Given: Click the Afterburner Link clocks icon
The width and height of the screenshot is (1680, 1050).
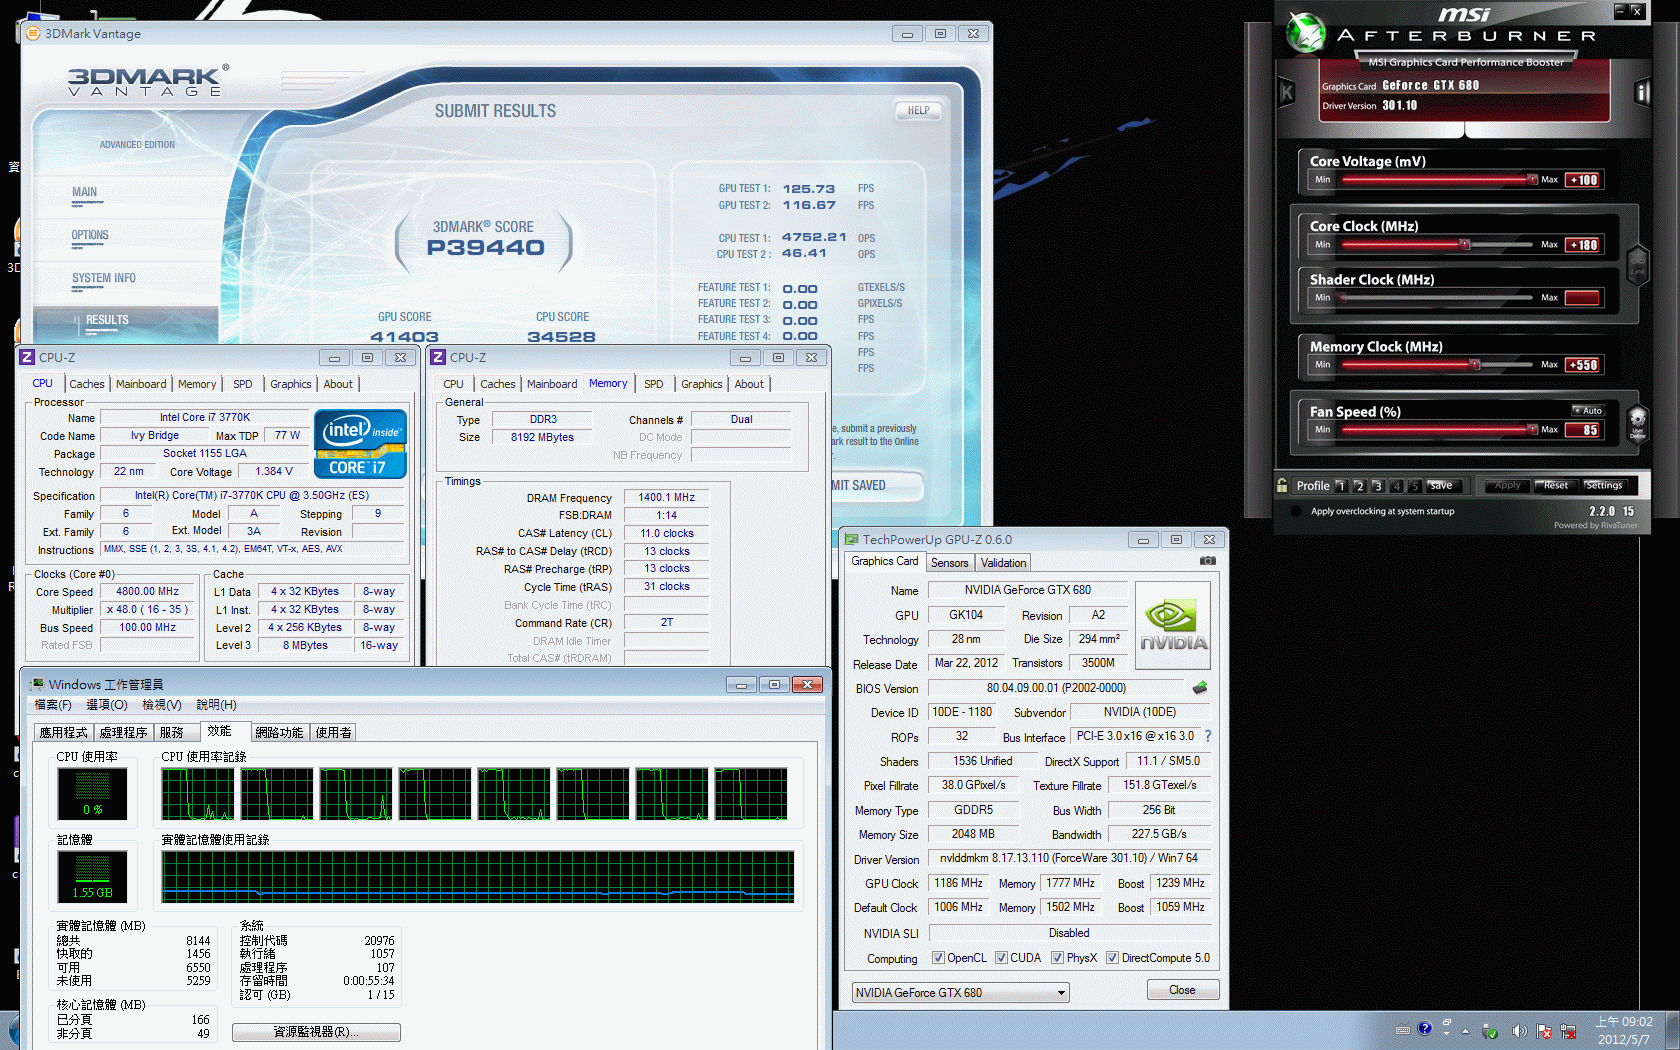Looking at the screenshot, I should pos(1638,266).
